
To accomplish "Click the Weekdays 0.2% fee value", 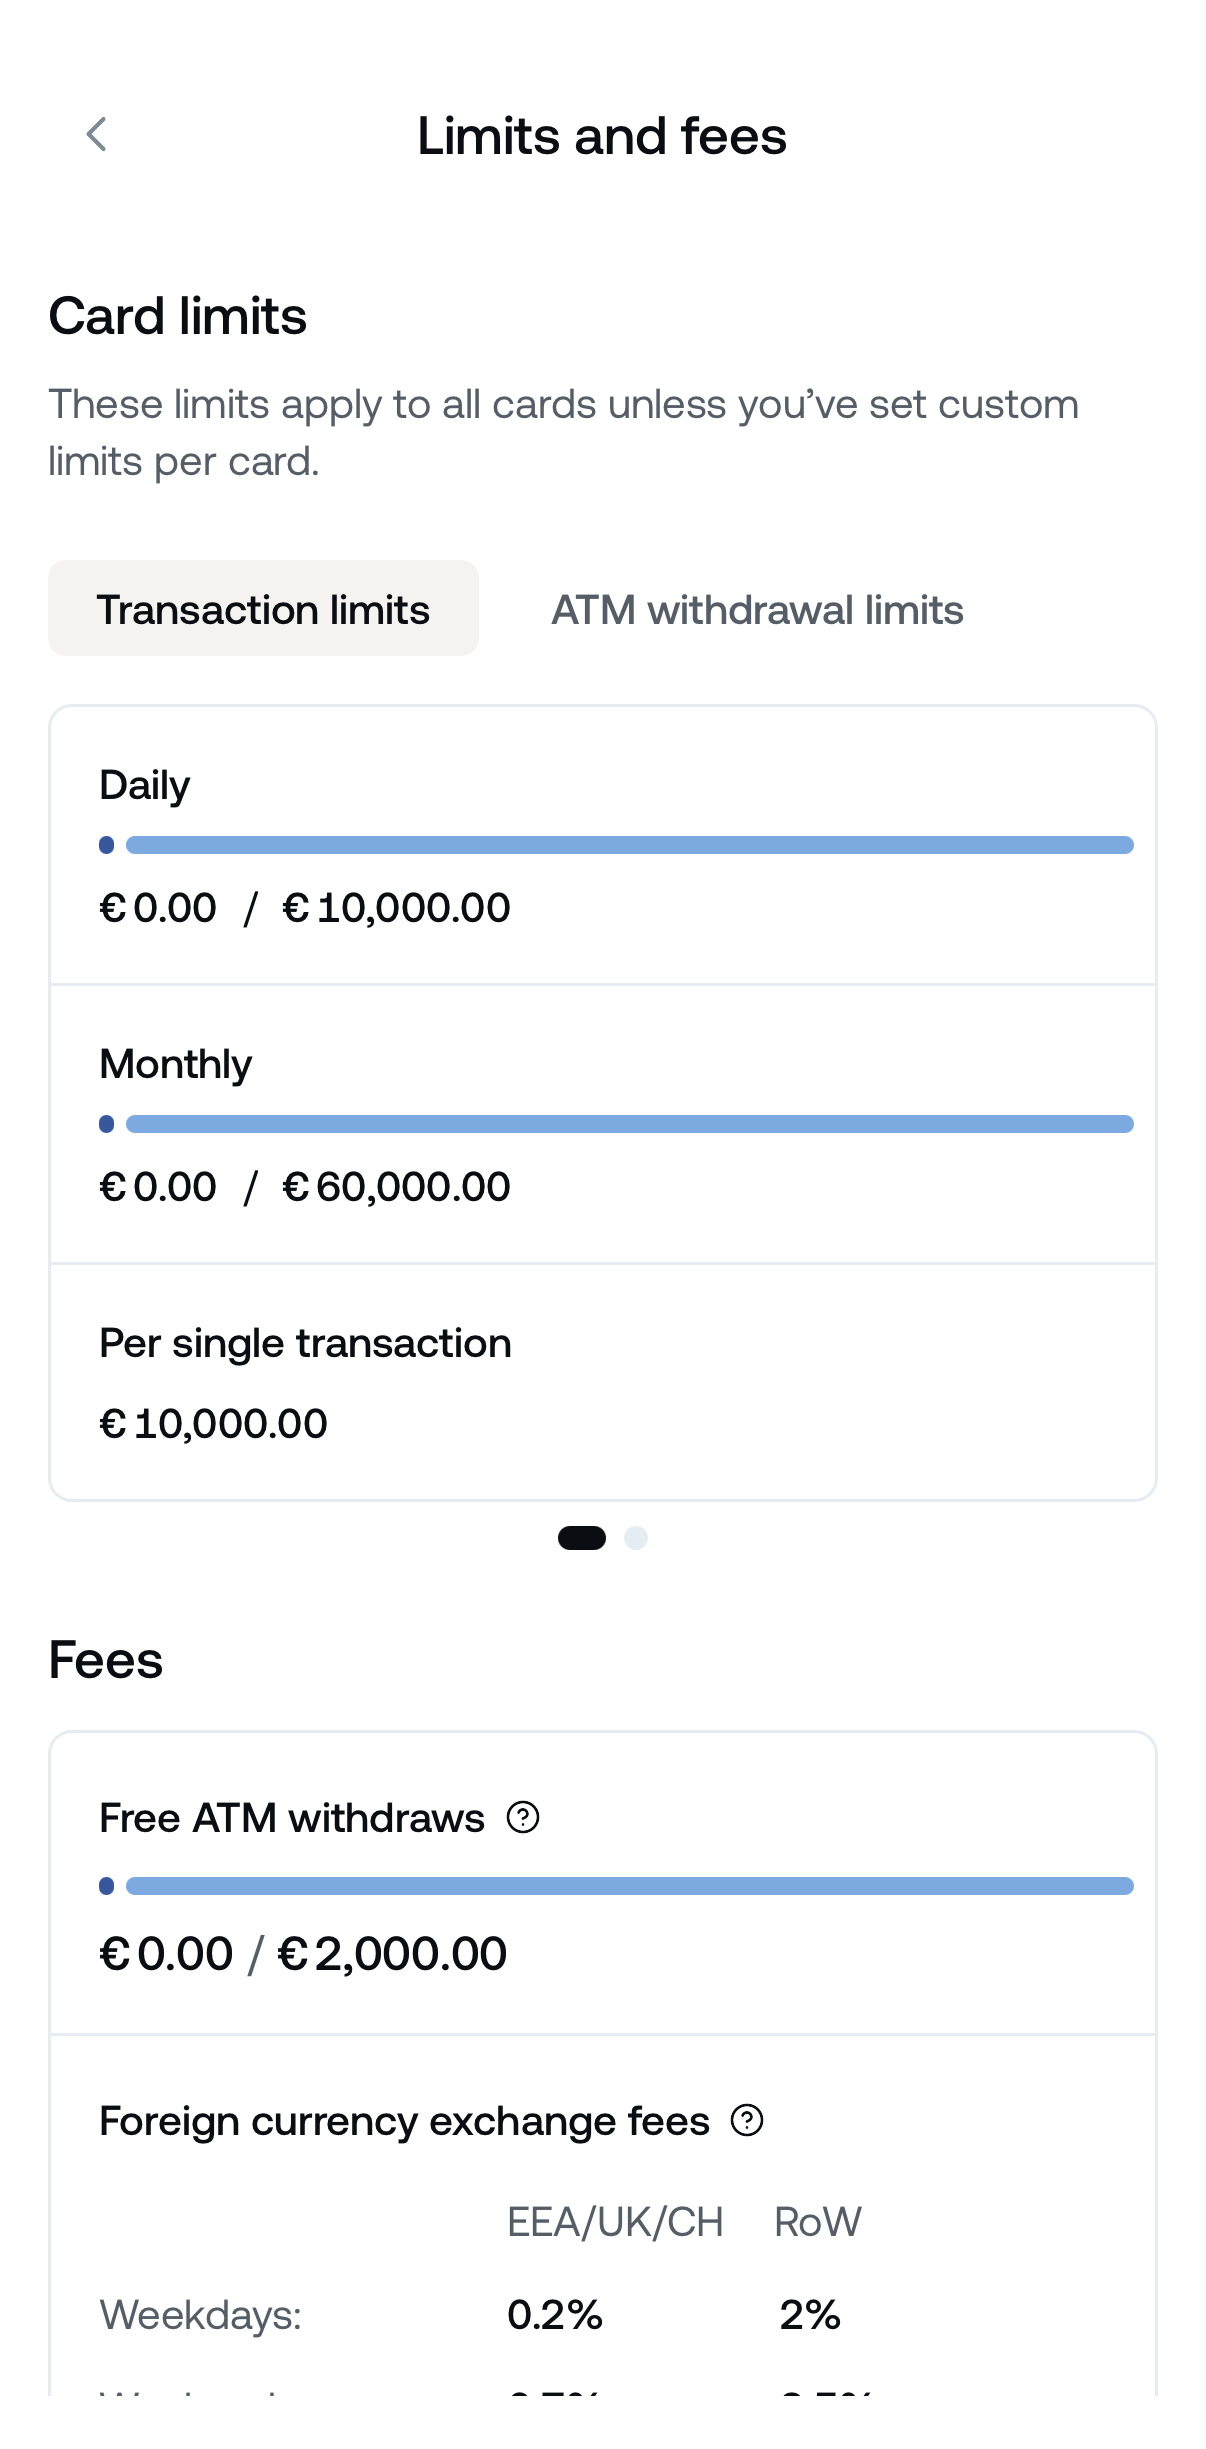I will (556, 2314).
